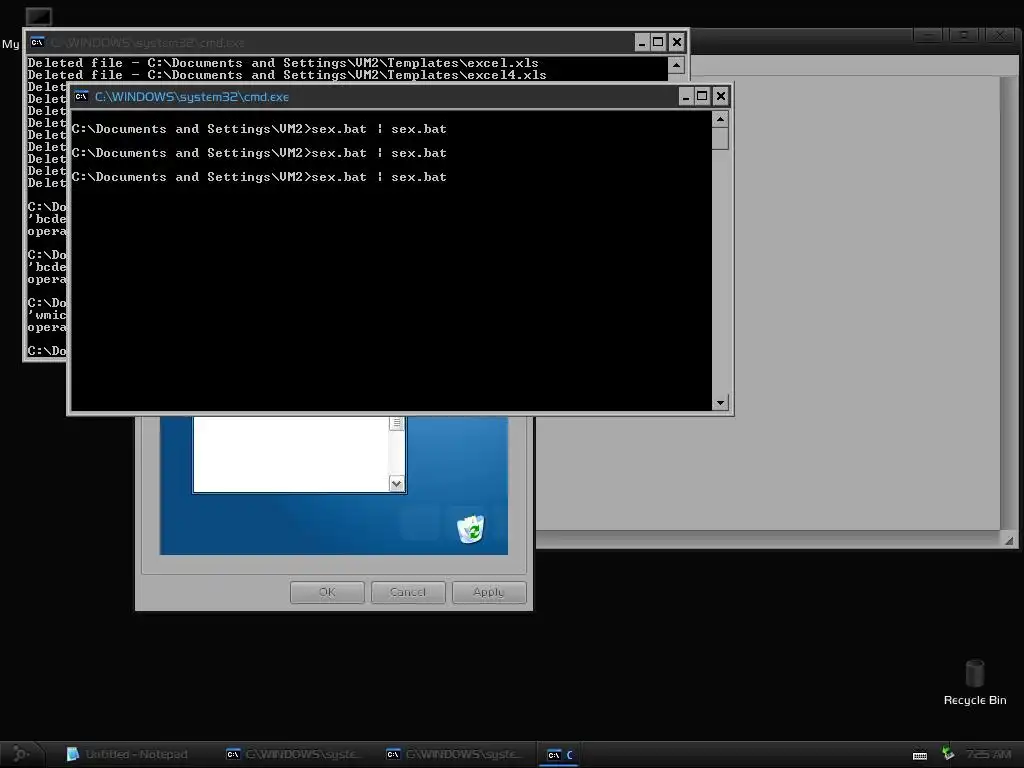Minimize the dark background window on the right

coord(927,35)
